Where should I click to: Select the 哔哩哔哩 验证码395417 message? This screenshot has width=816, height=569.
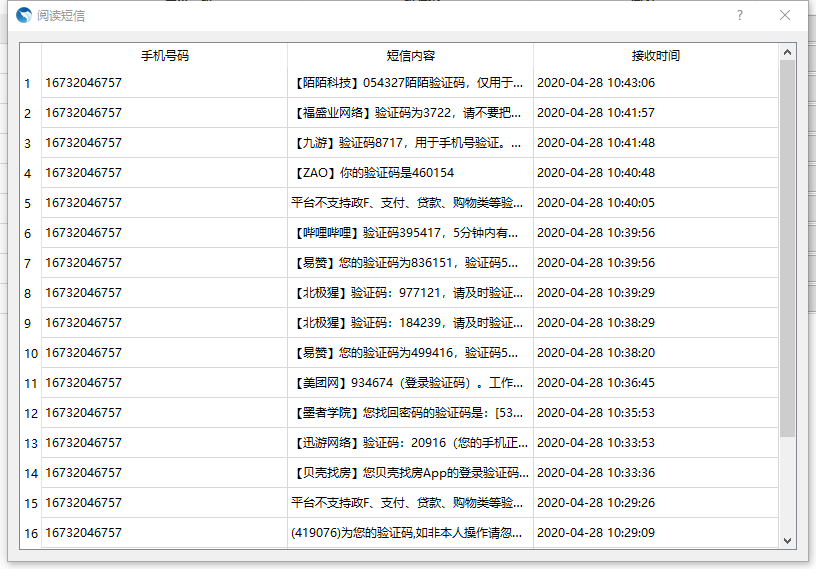pos(410,233)
